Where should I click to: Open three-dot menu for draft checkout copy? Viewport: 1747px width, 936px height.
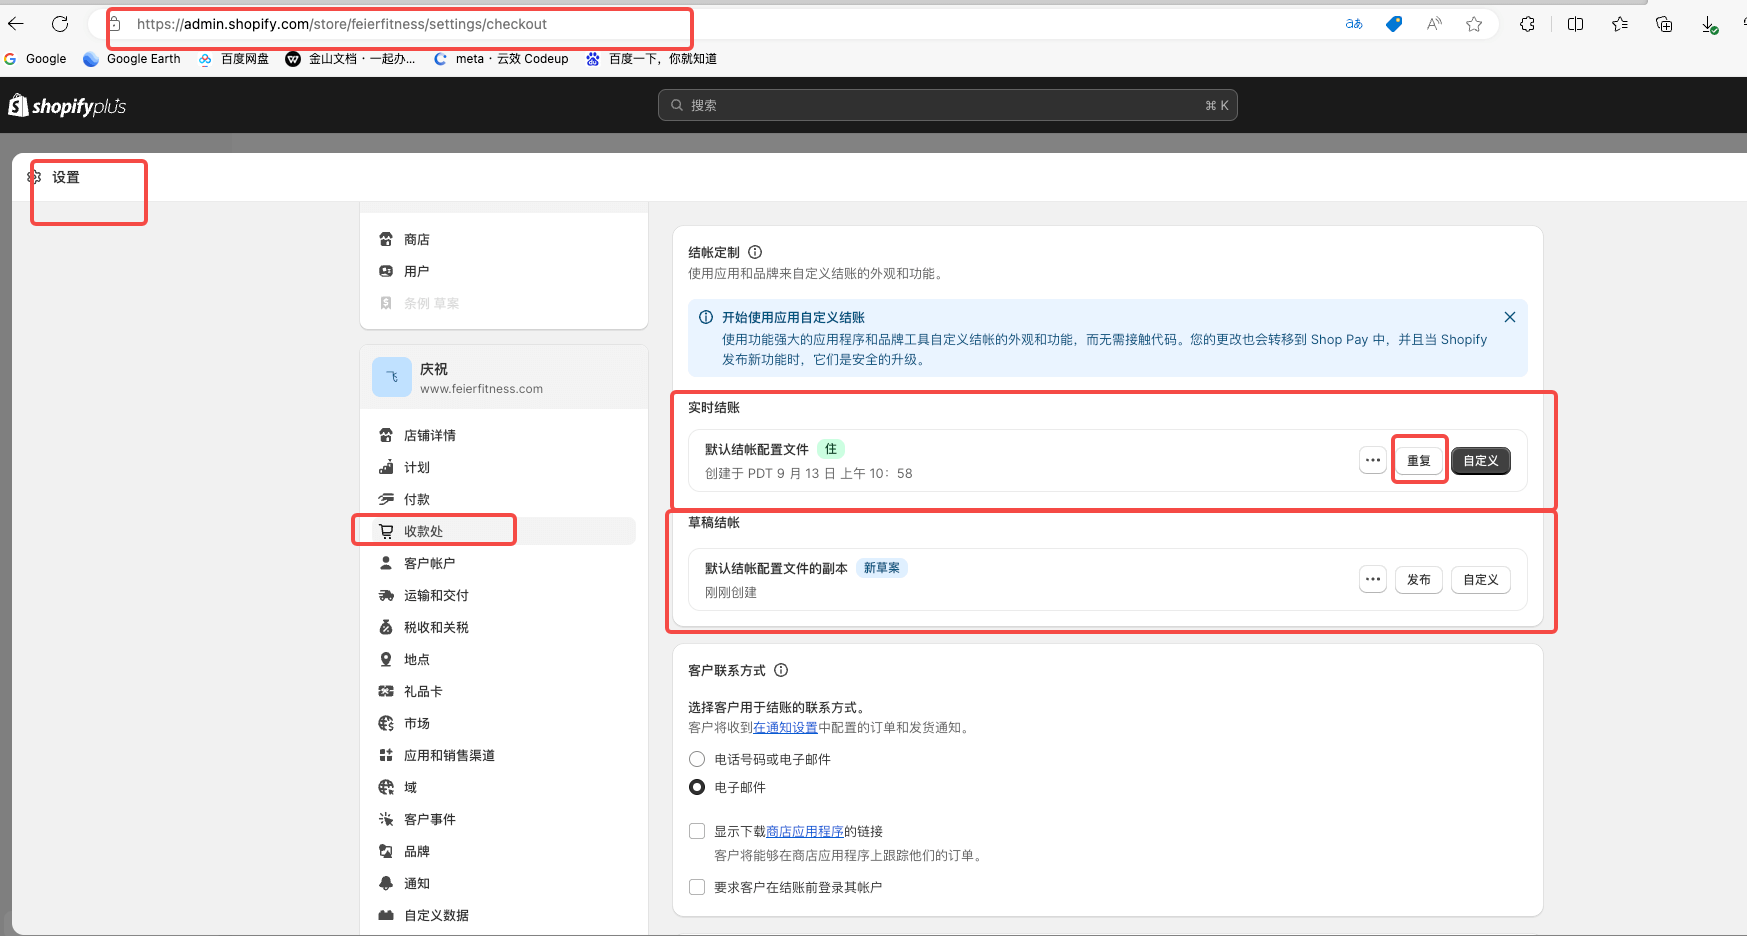[x=1372, y=580]
